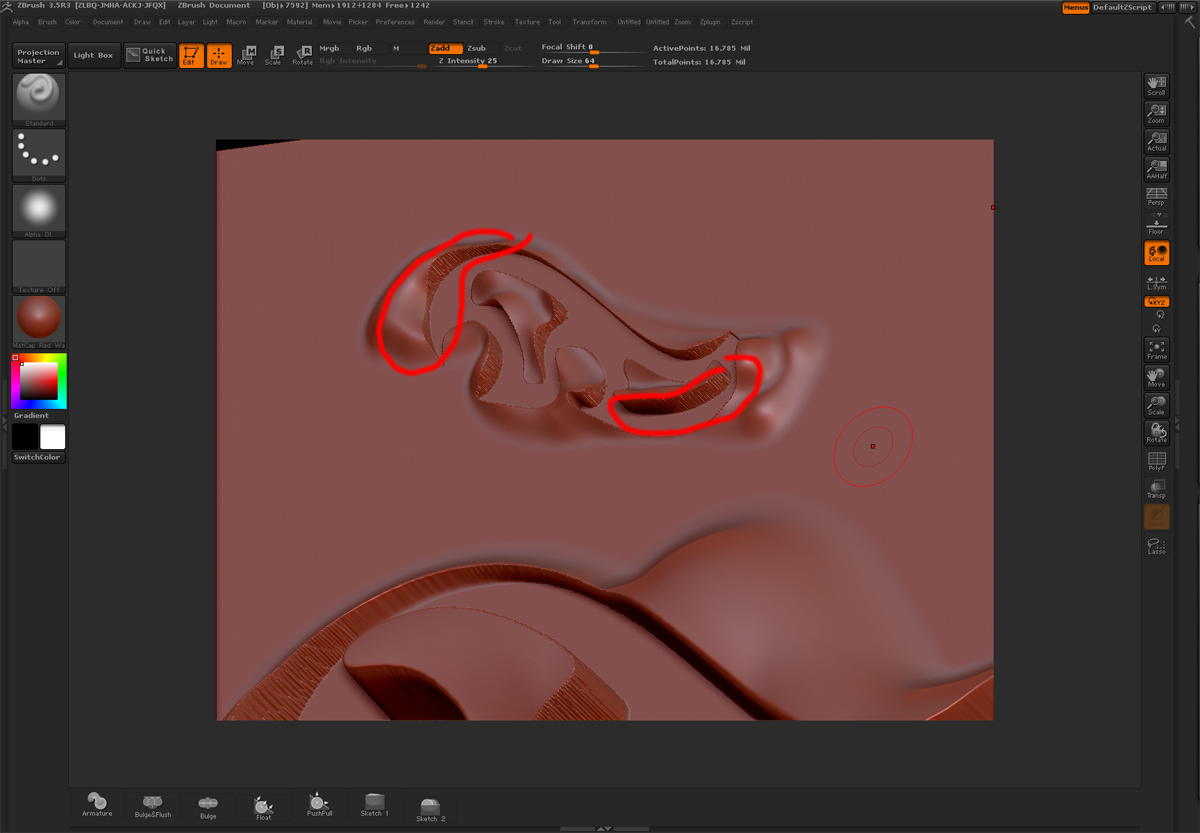Image resolution: width=1200 pixels, height=833 pixels.
Task: Toggle Mrgb paint mode
Action: (330, 48)
